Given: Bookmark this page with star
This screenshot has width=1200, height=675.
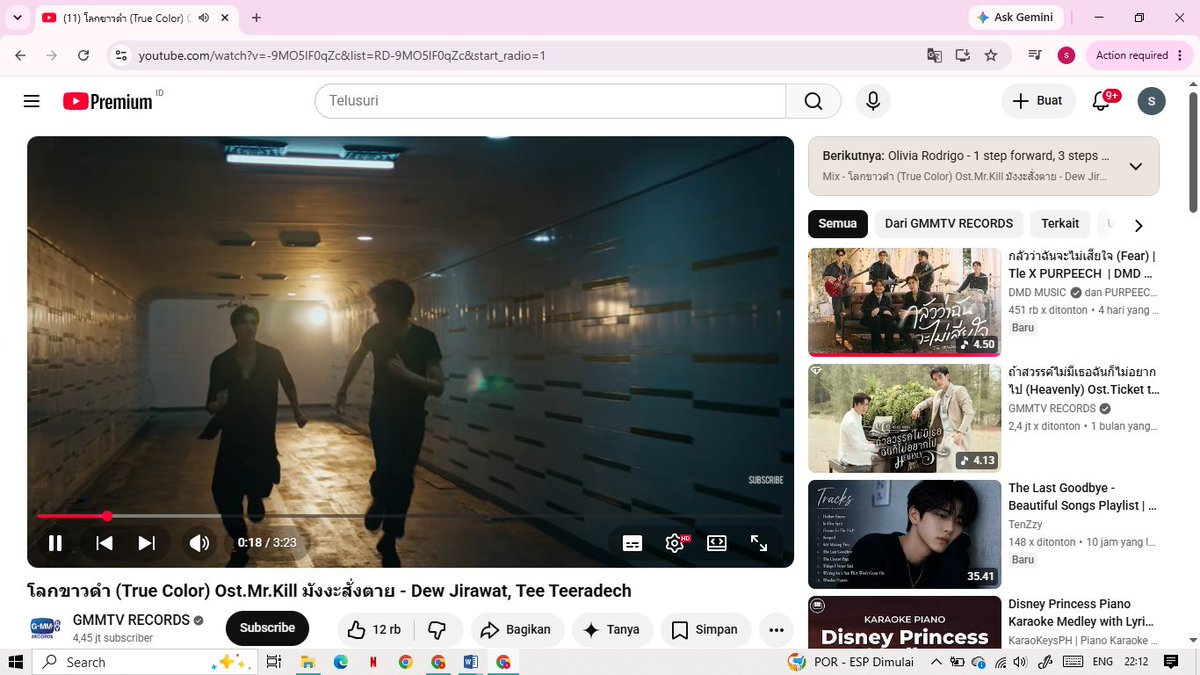Looking at the screenshot, I should tap(991, 56).
